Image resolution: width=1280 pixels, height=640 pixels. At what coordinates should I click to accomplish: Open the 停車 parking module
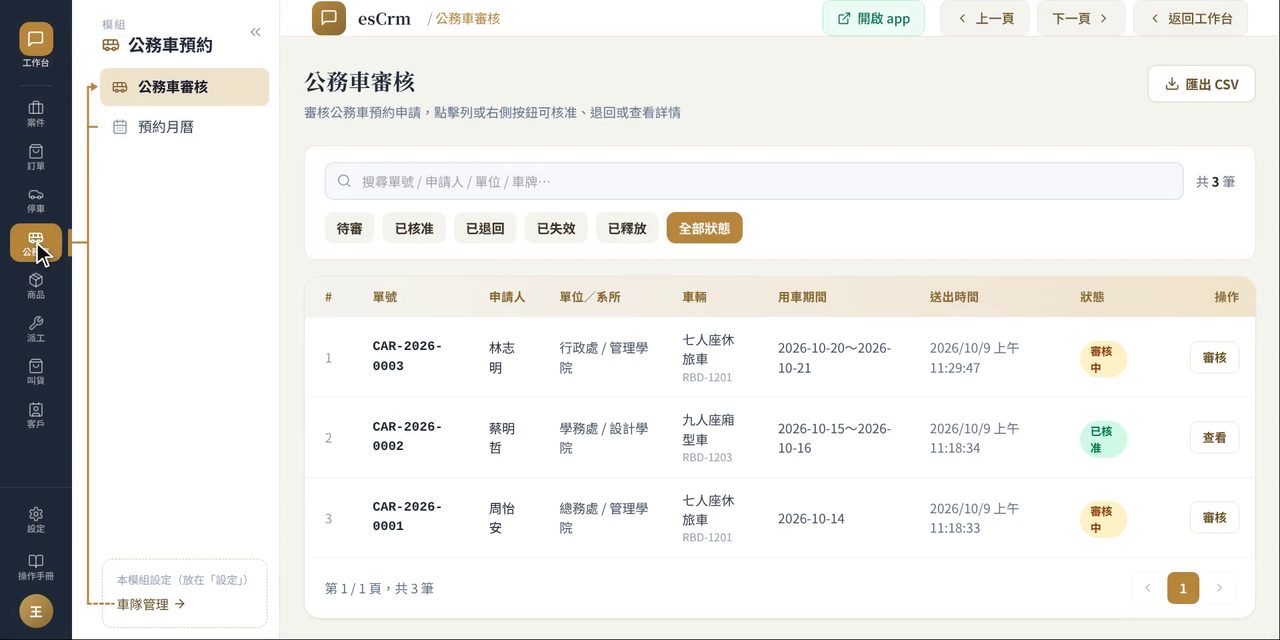(x=36, y=200)
